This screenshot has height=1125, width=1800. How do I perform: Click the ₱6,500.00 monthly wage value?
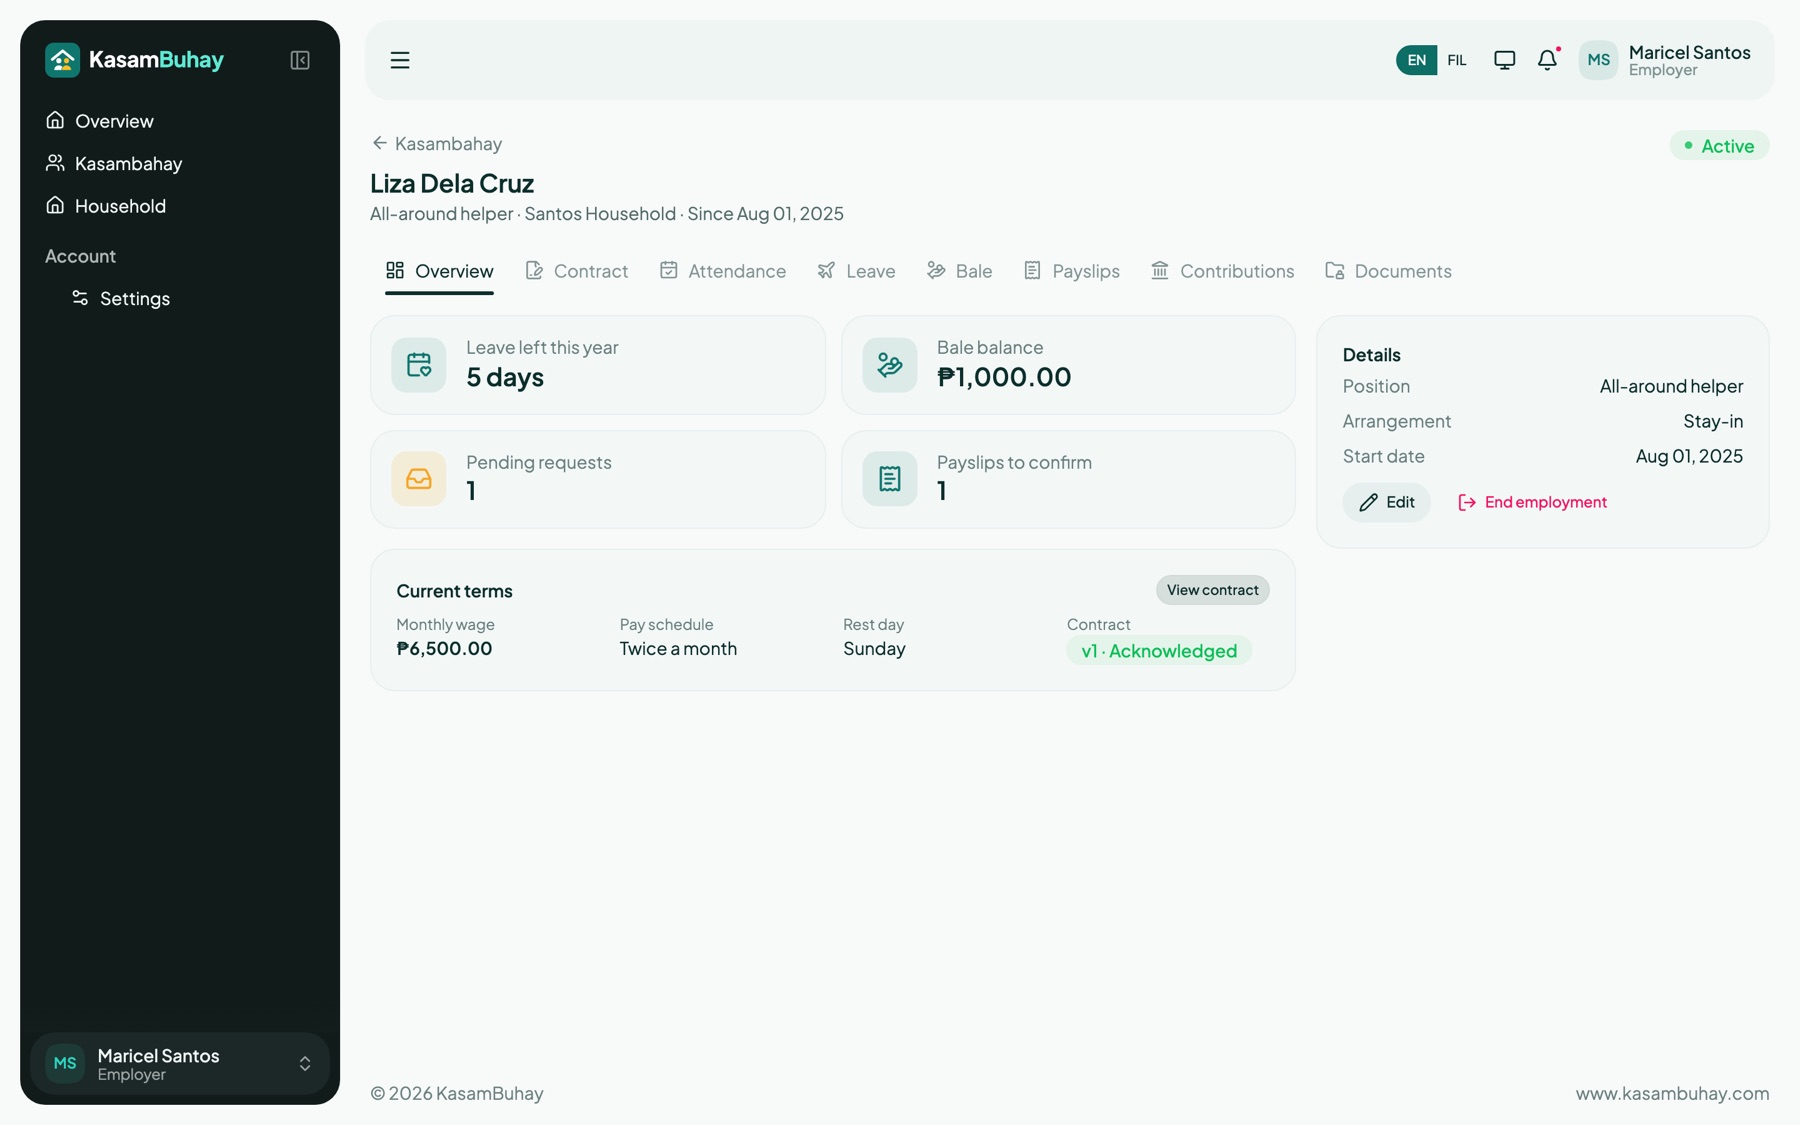444,648
